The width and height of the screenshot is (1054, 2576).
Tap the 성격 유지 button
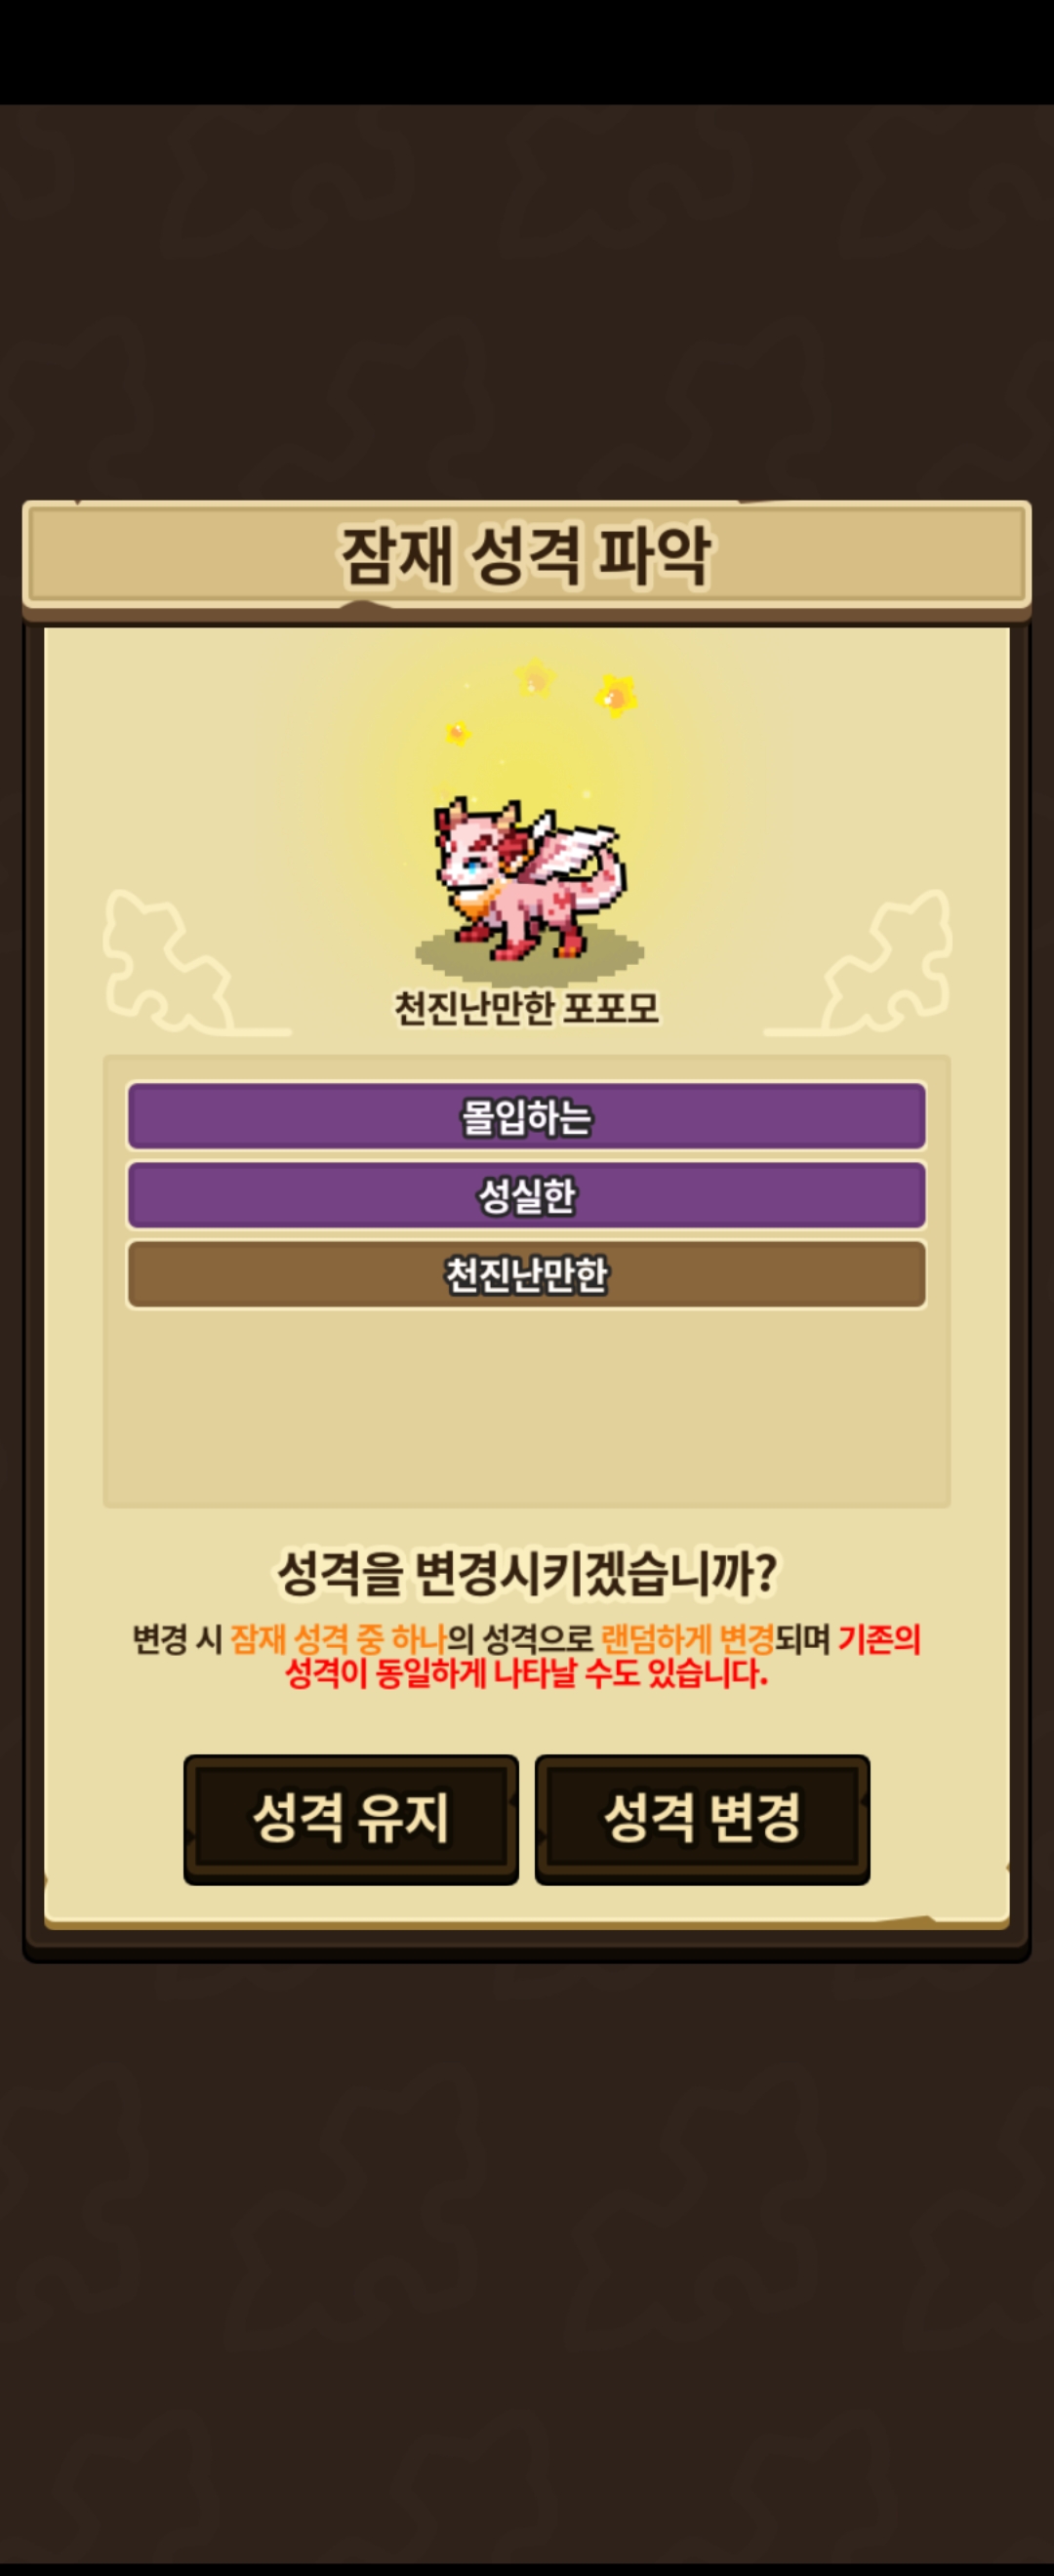(351, 1819)
